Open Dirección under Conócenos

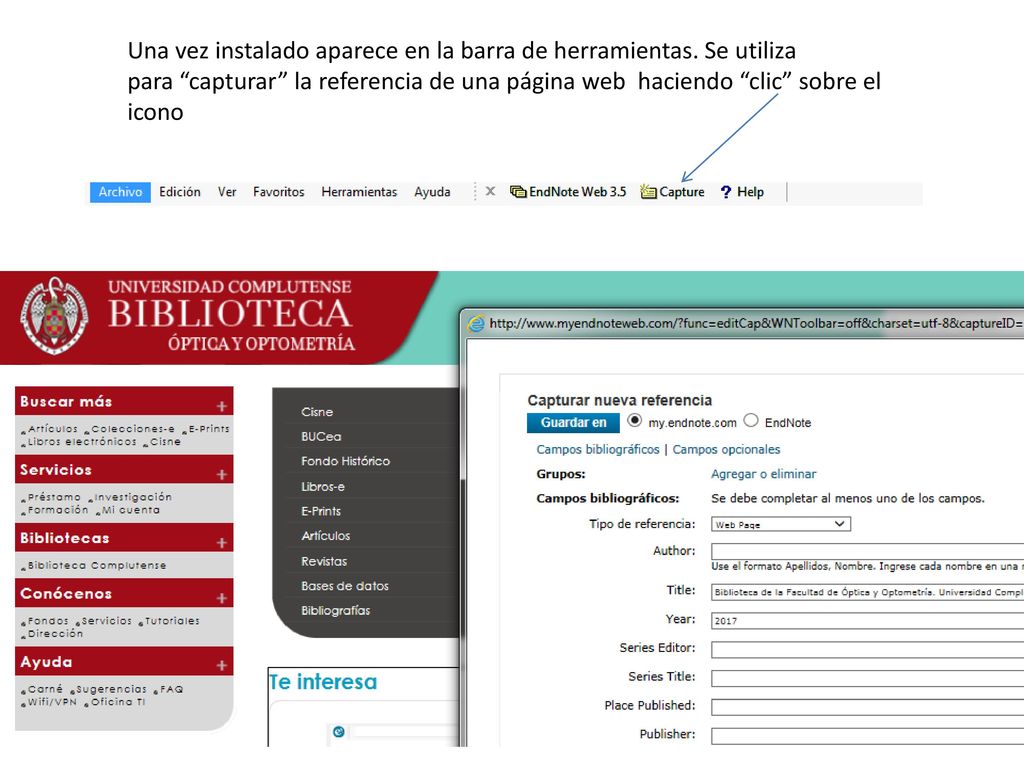coord(55,633)
